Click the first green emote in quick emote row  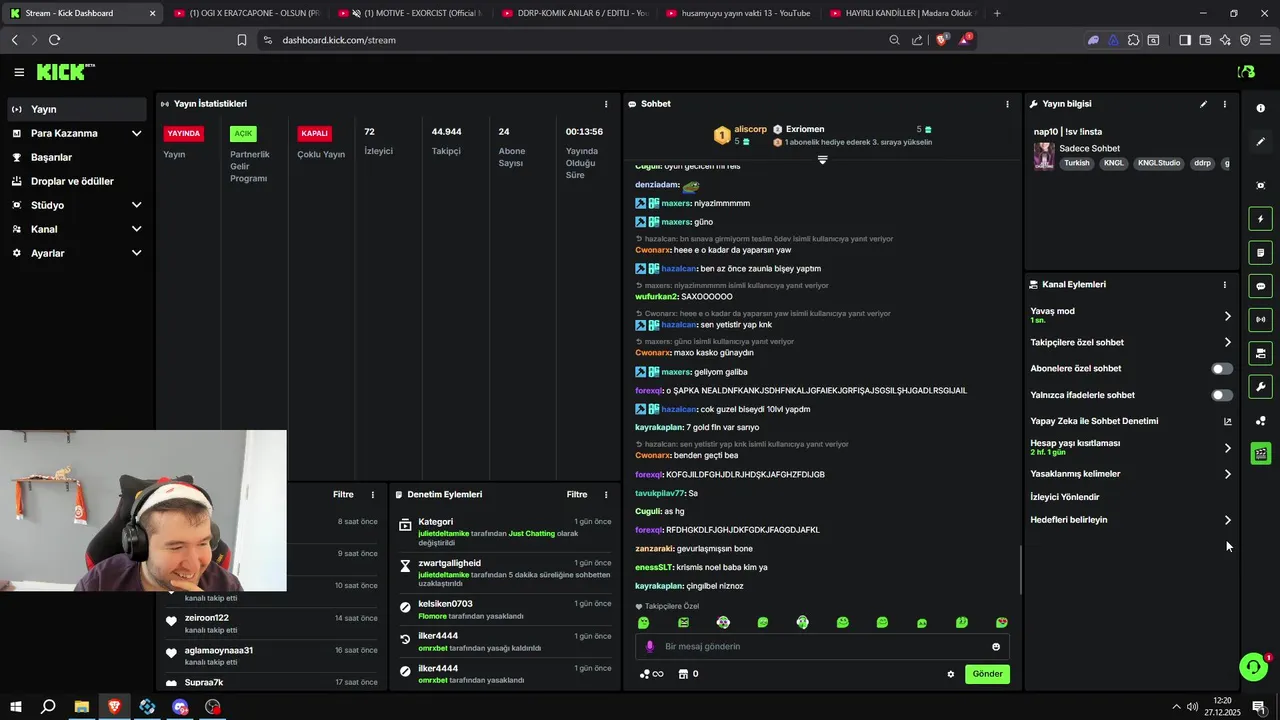click(x=644, y=623)
